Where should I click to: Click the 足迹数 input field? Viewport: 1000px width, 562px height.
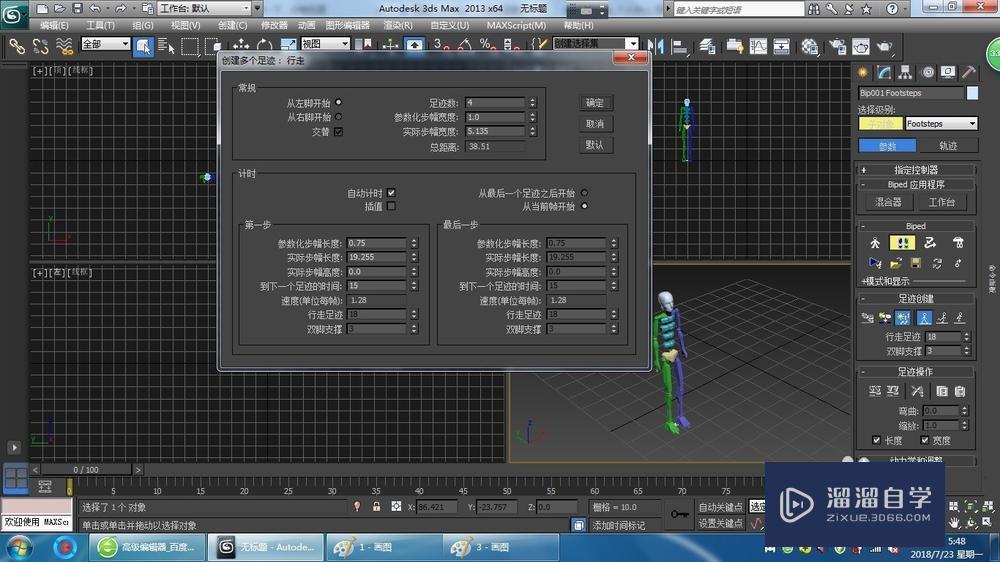495,103
